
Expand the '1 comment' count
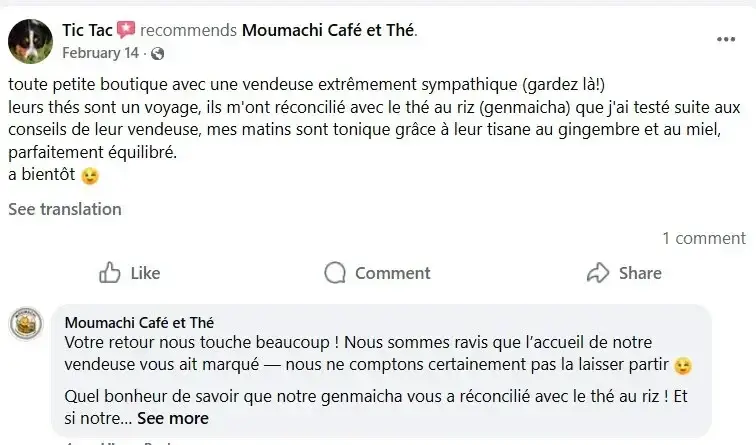[703, 238]
